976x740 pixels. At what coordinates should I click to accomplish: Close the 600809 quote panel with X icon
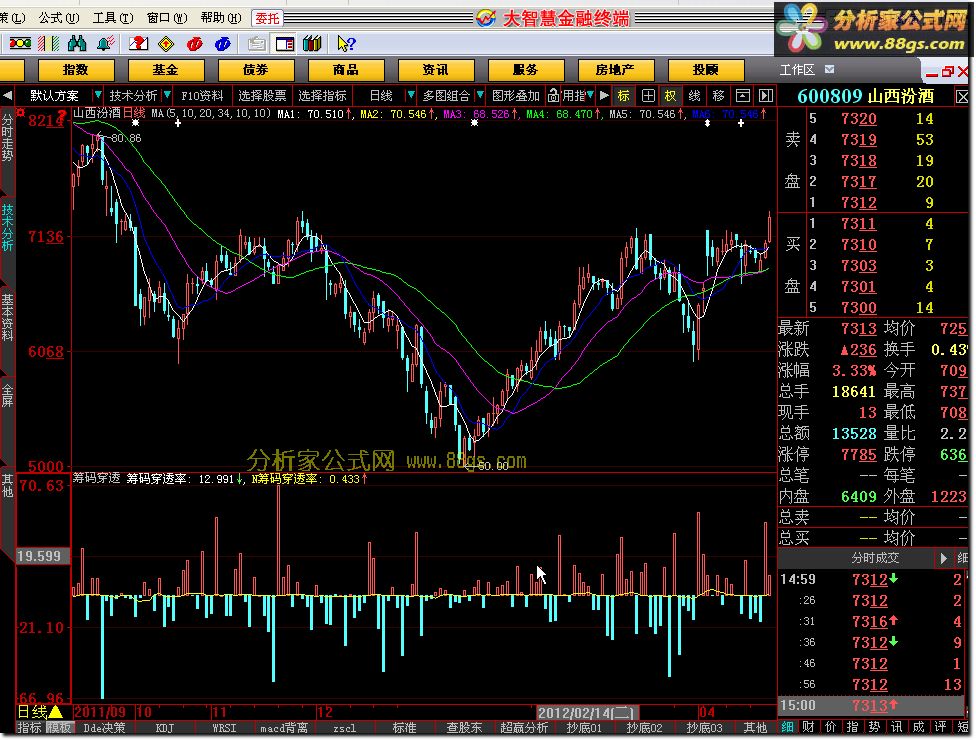(962, 97)
